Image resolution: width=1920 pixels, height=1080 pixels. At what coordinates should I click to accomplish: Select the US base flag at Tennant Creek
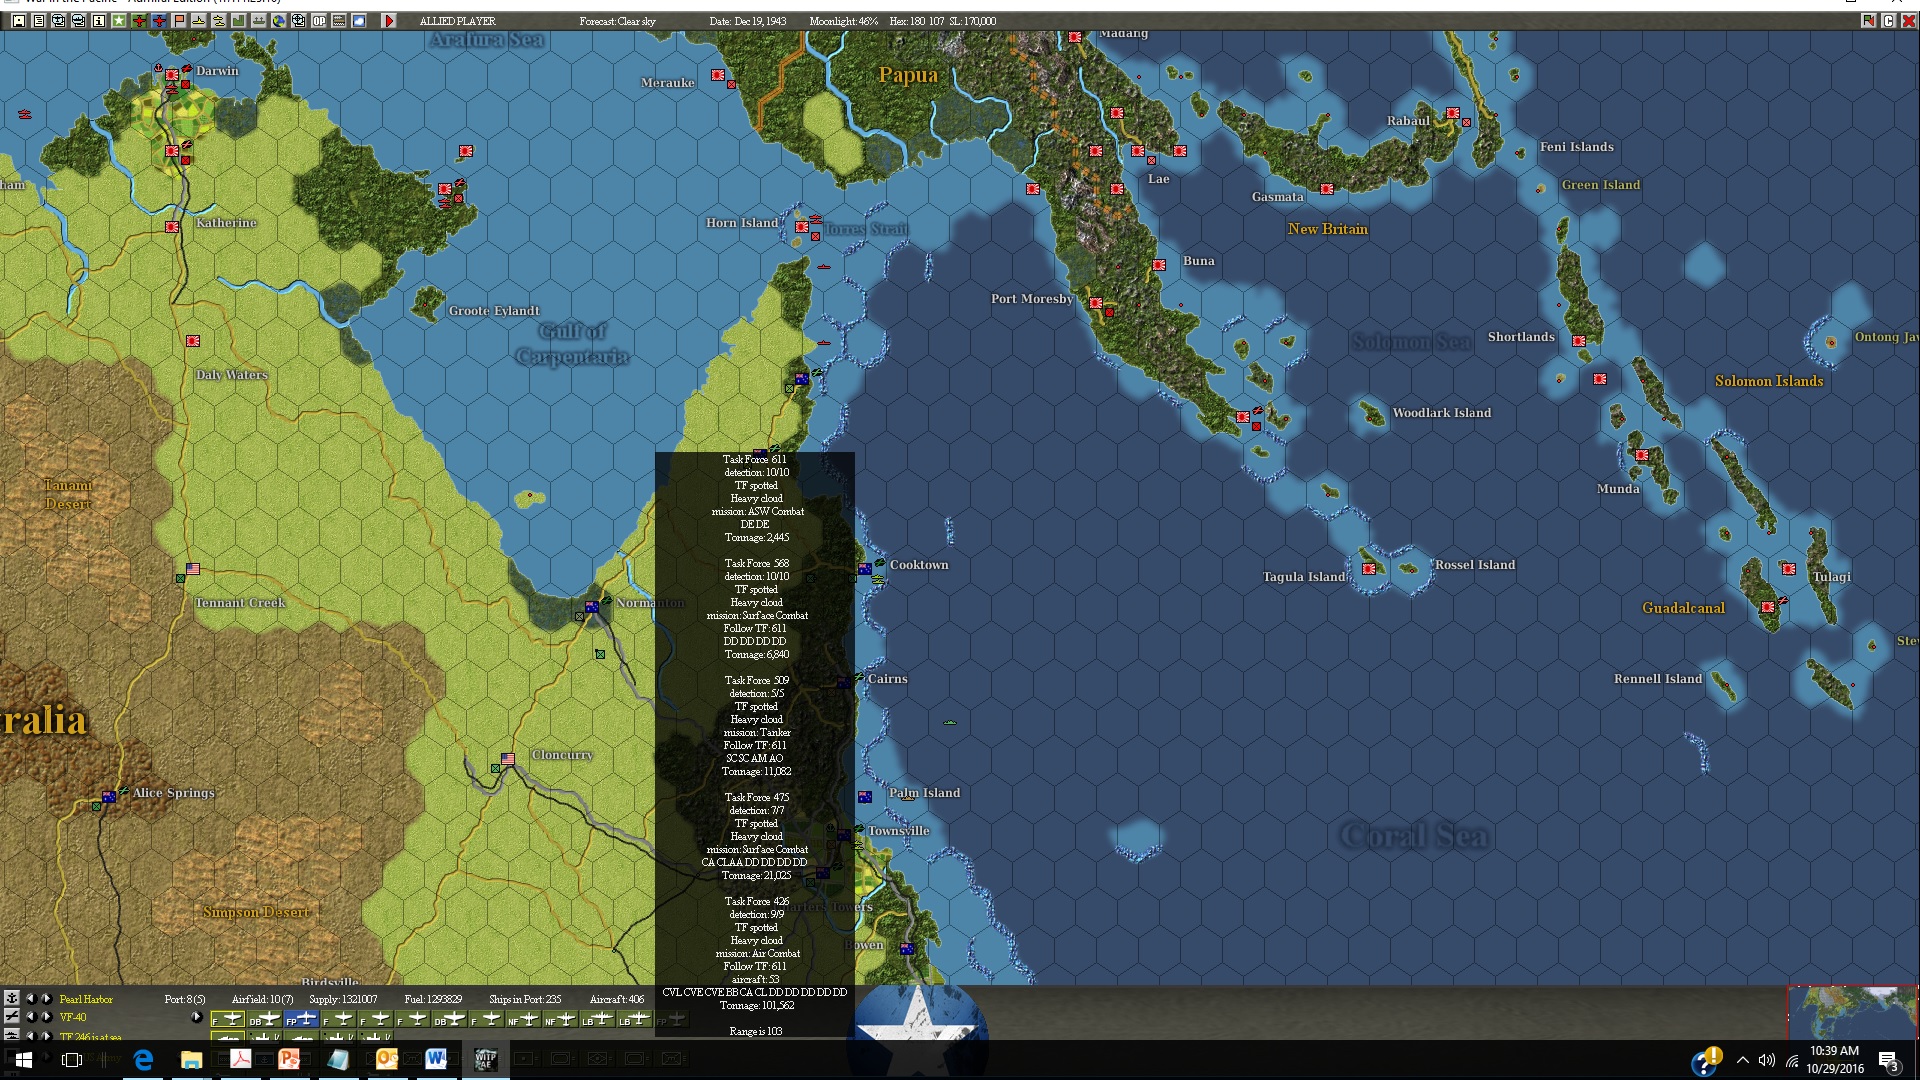coord(193,569)
